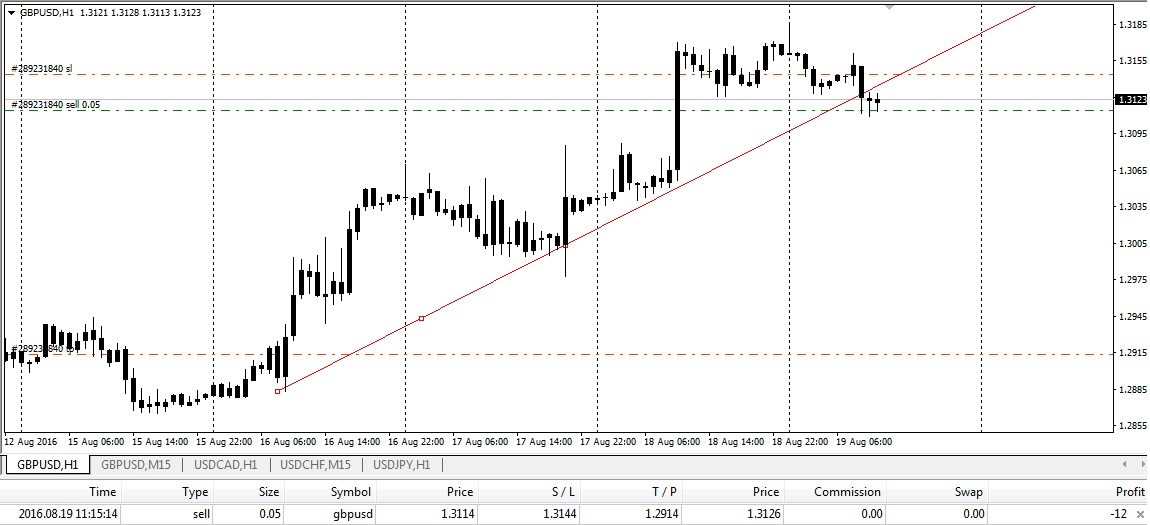Select trendline anchor at 17 Aug candle
Image resolution: width=1150 pixels, height=525 pixels.
click(565, 246)
